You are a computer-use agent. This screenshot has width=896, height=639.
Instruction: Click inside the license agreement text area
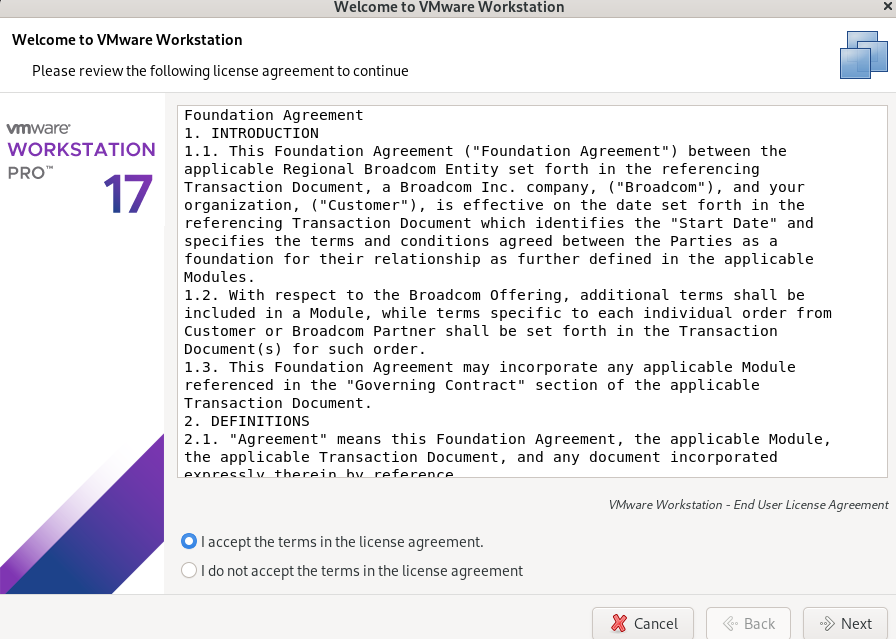point(533,291)
